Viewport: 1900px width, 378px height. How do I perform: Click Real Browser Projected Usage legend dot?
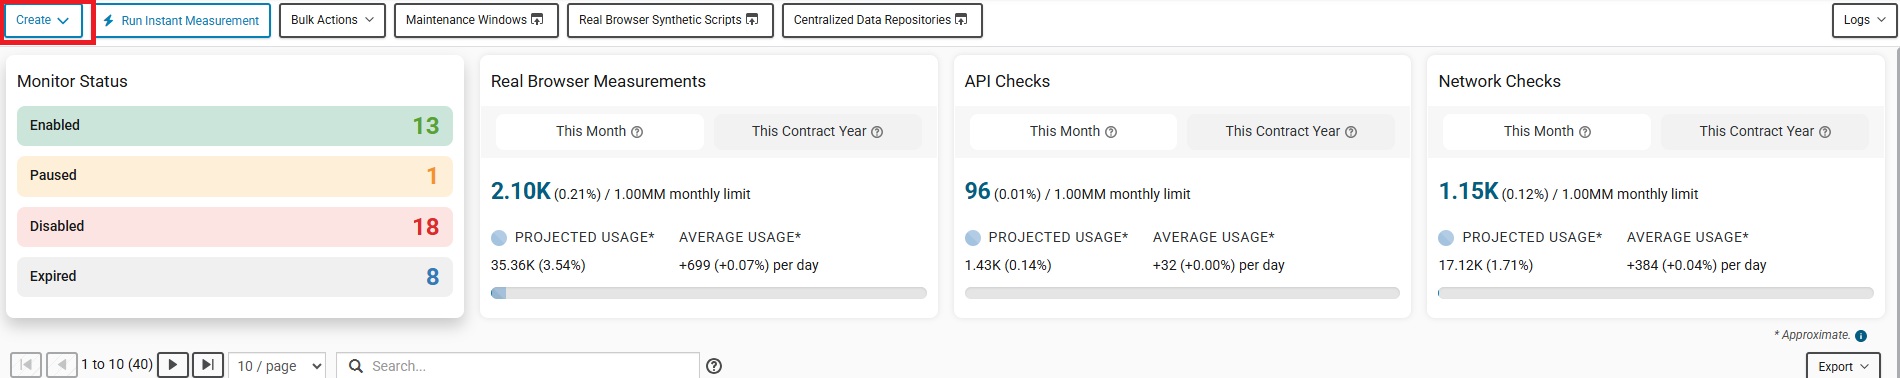[499, 238]
